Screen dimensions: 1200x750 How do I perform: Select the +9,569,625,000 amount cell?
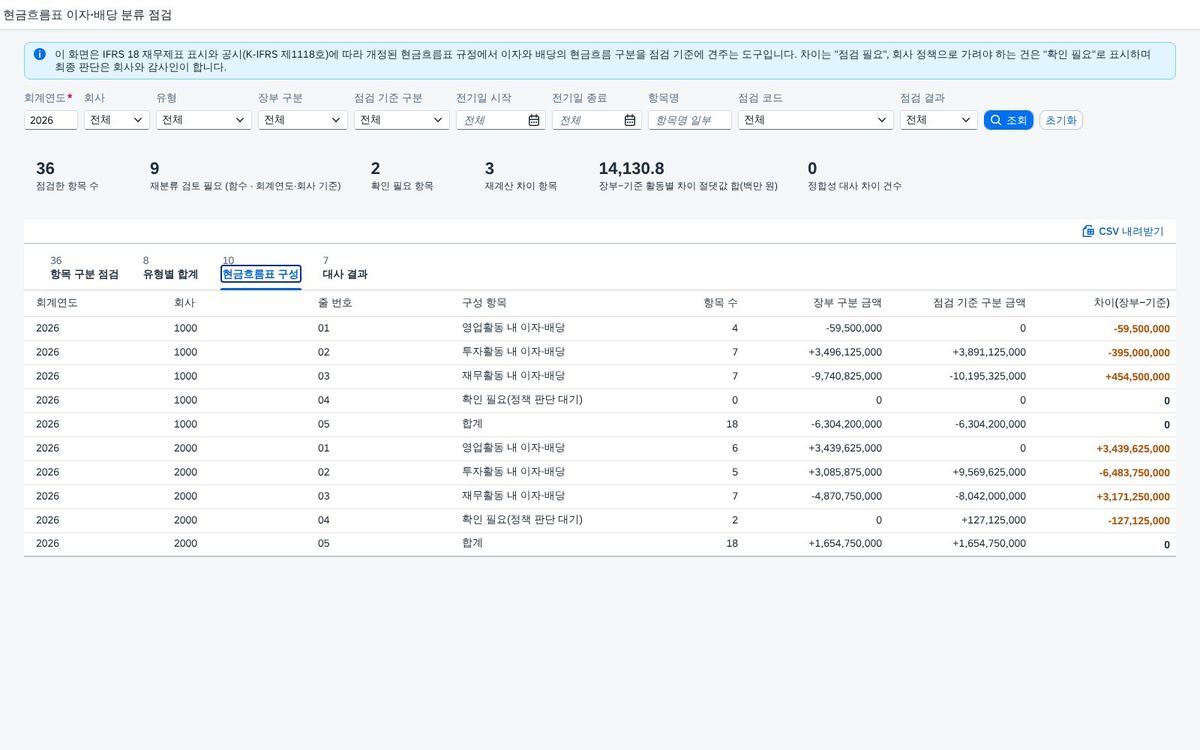coord(989,472)
